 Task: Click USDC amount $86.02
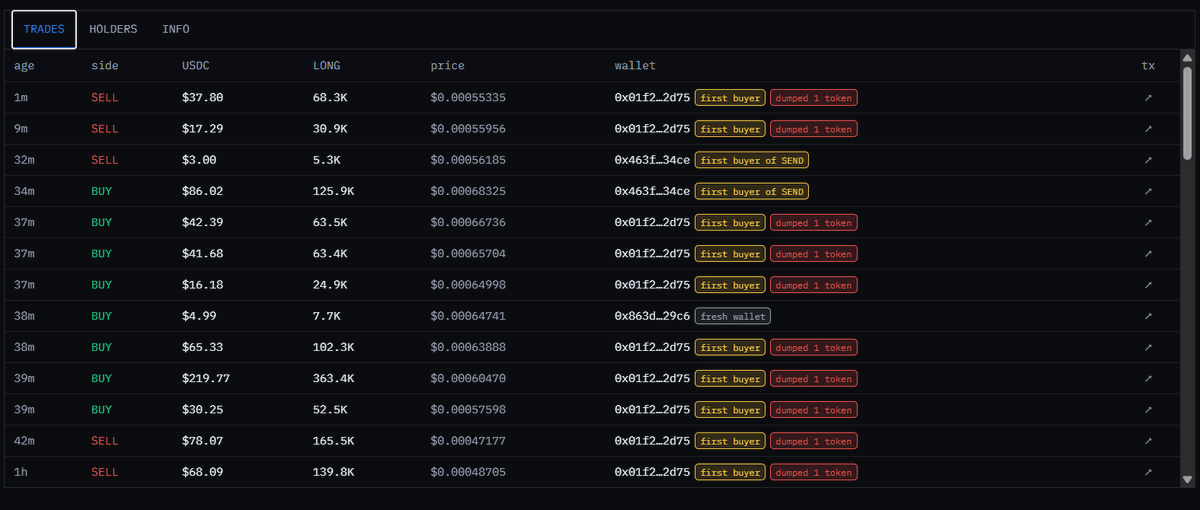click(203, 191)
